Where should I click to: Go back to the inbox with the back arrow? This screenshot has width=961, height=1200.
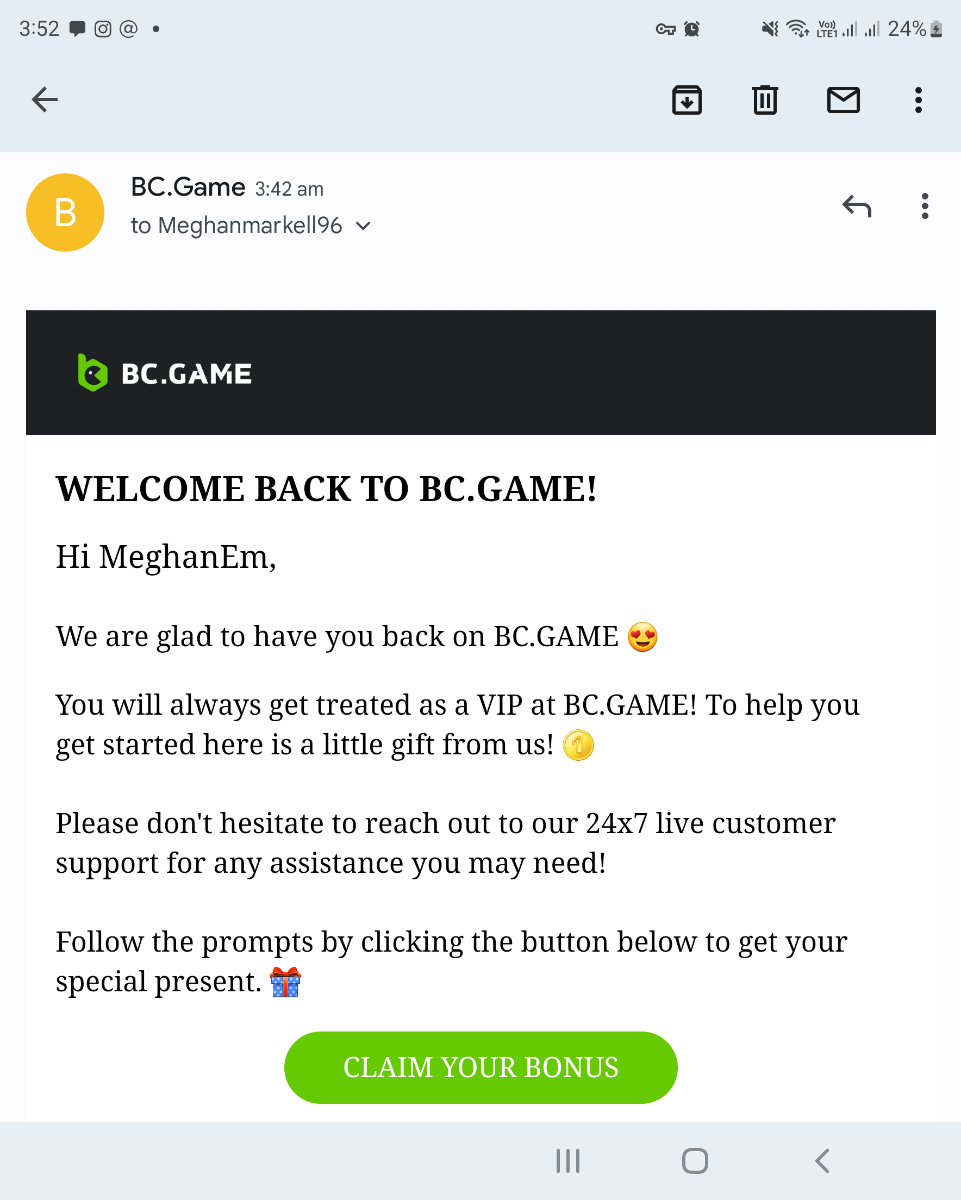click(x=45, y=99)
